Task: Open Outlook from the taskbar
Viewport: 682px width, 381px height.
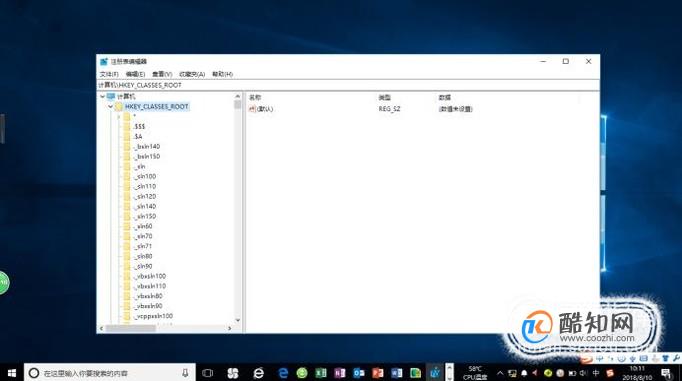Action: [x=359, y=373]
